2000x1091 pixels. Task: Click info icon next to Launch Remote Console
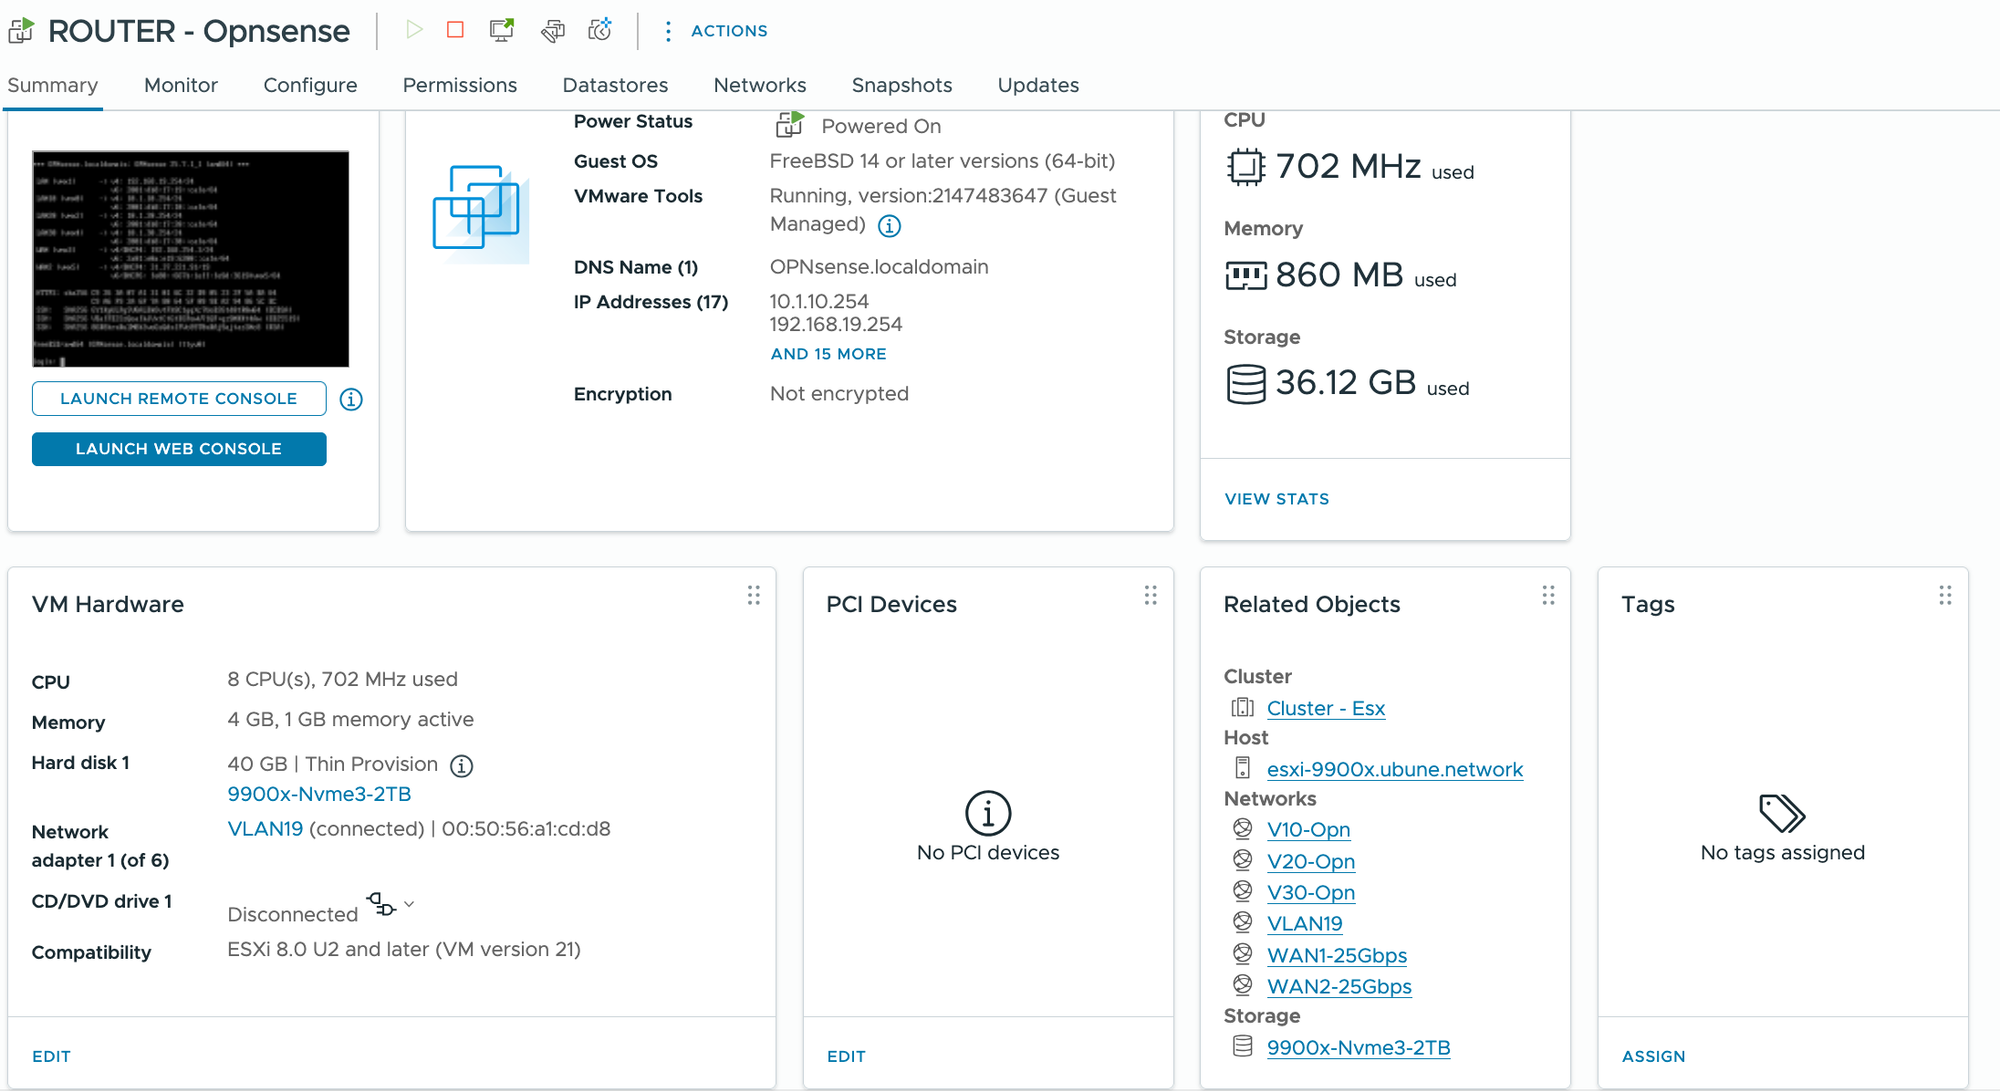pos(351,399)
